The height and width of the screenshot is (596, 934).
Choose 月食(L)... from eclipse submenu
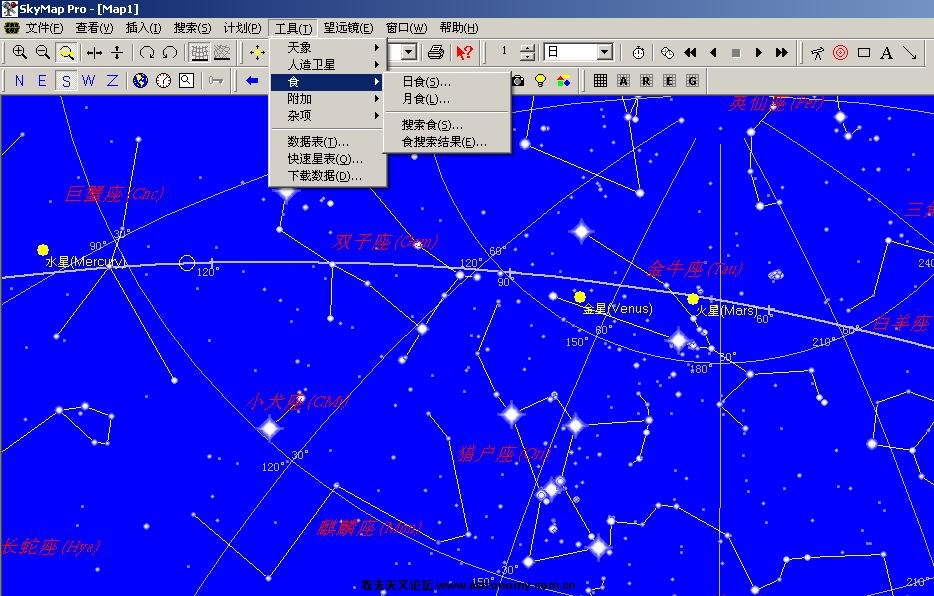point(447,99)
